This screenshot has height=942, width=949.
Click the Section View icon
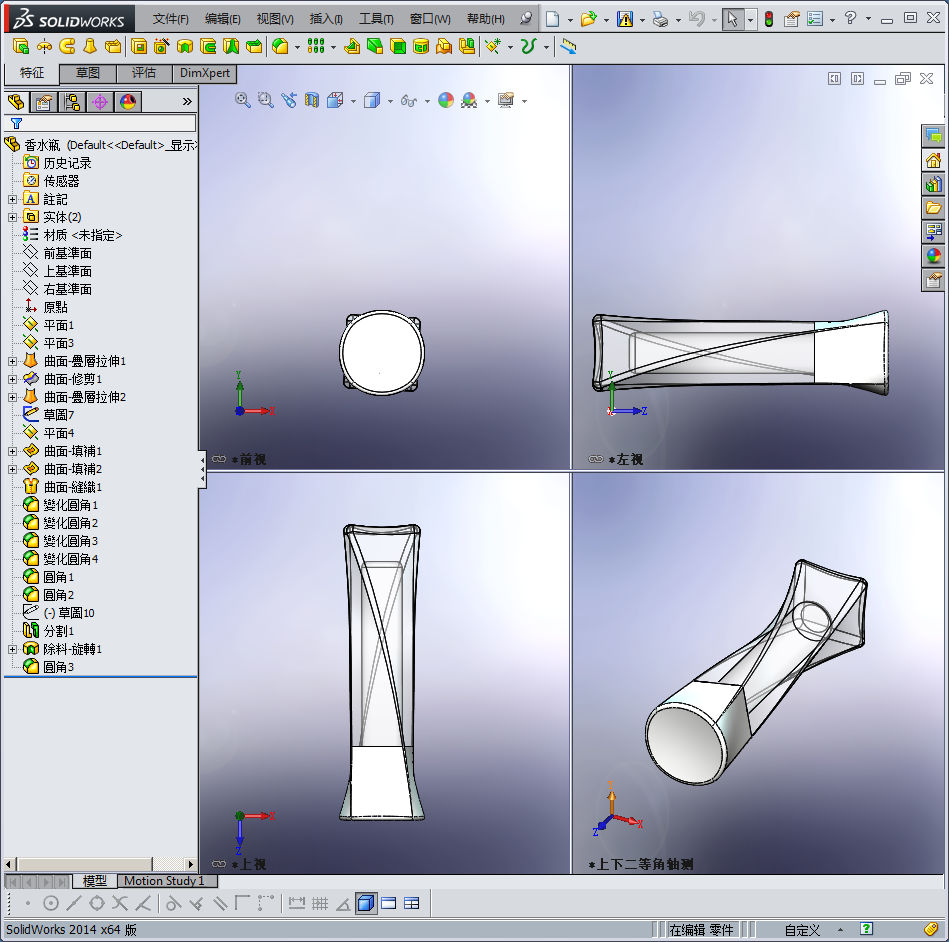tap(312, 100)
